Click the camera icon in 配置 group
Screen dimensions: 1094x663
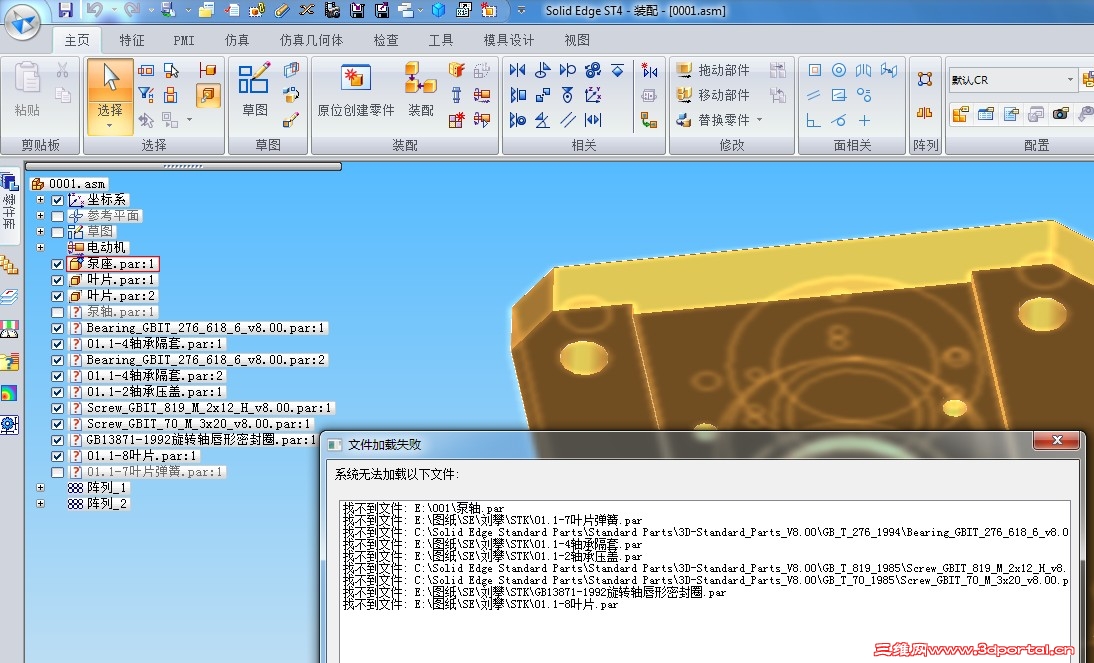click(x=1061, y=114)
